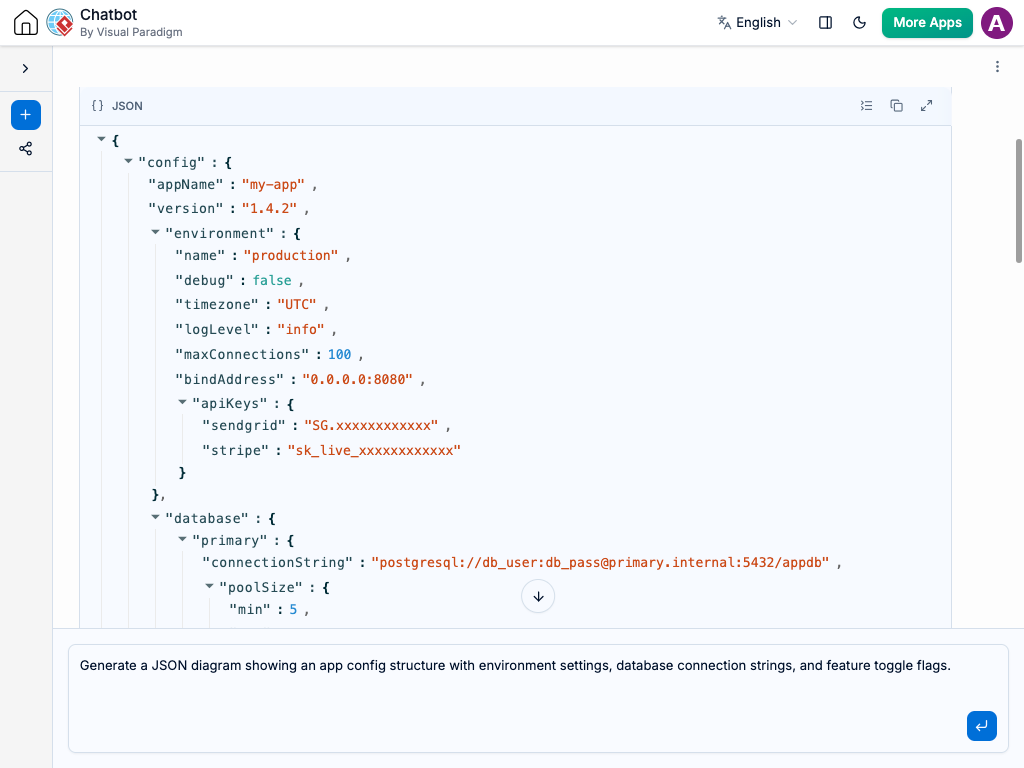The height and width of the screenshot is (768, 1024).
Task: Switch to dark mode moon icon
Action: tap(859, 23)
